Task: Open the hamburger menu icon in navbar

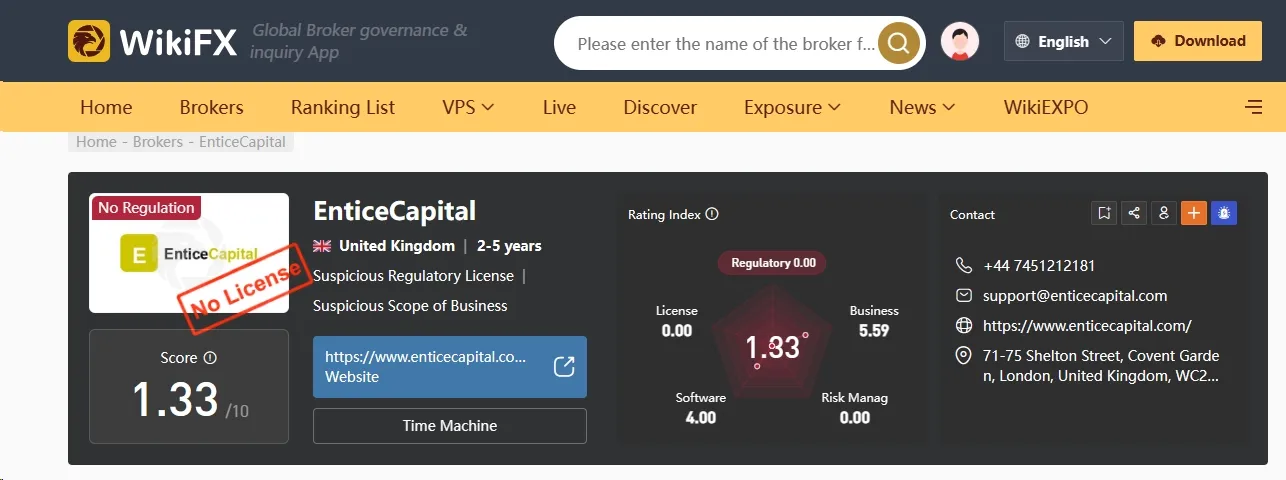Action: 1253,107
